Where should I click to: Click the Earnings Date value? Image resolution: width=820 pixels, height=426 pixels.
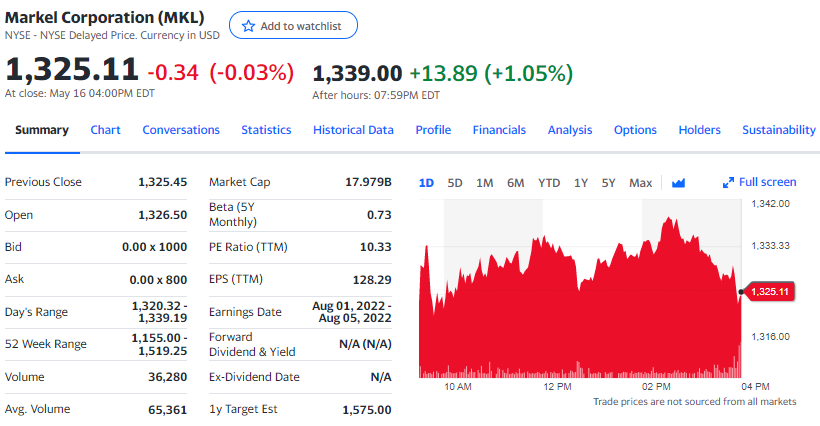351,312
